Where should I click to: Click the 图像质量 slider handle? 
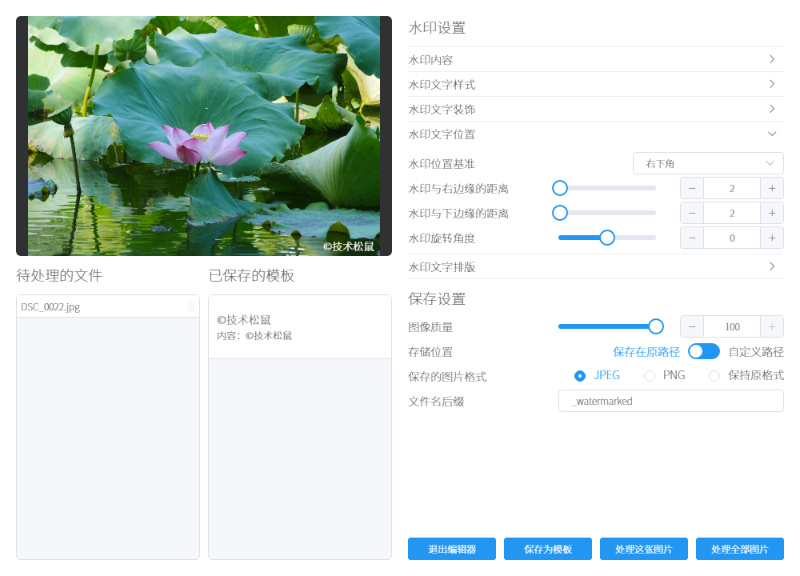(x=656, y=327)
